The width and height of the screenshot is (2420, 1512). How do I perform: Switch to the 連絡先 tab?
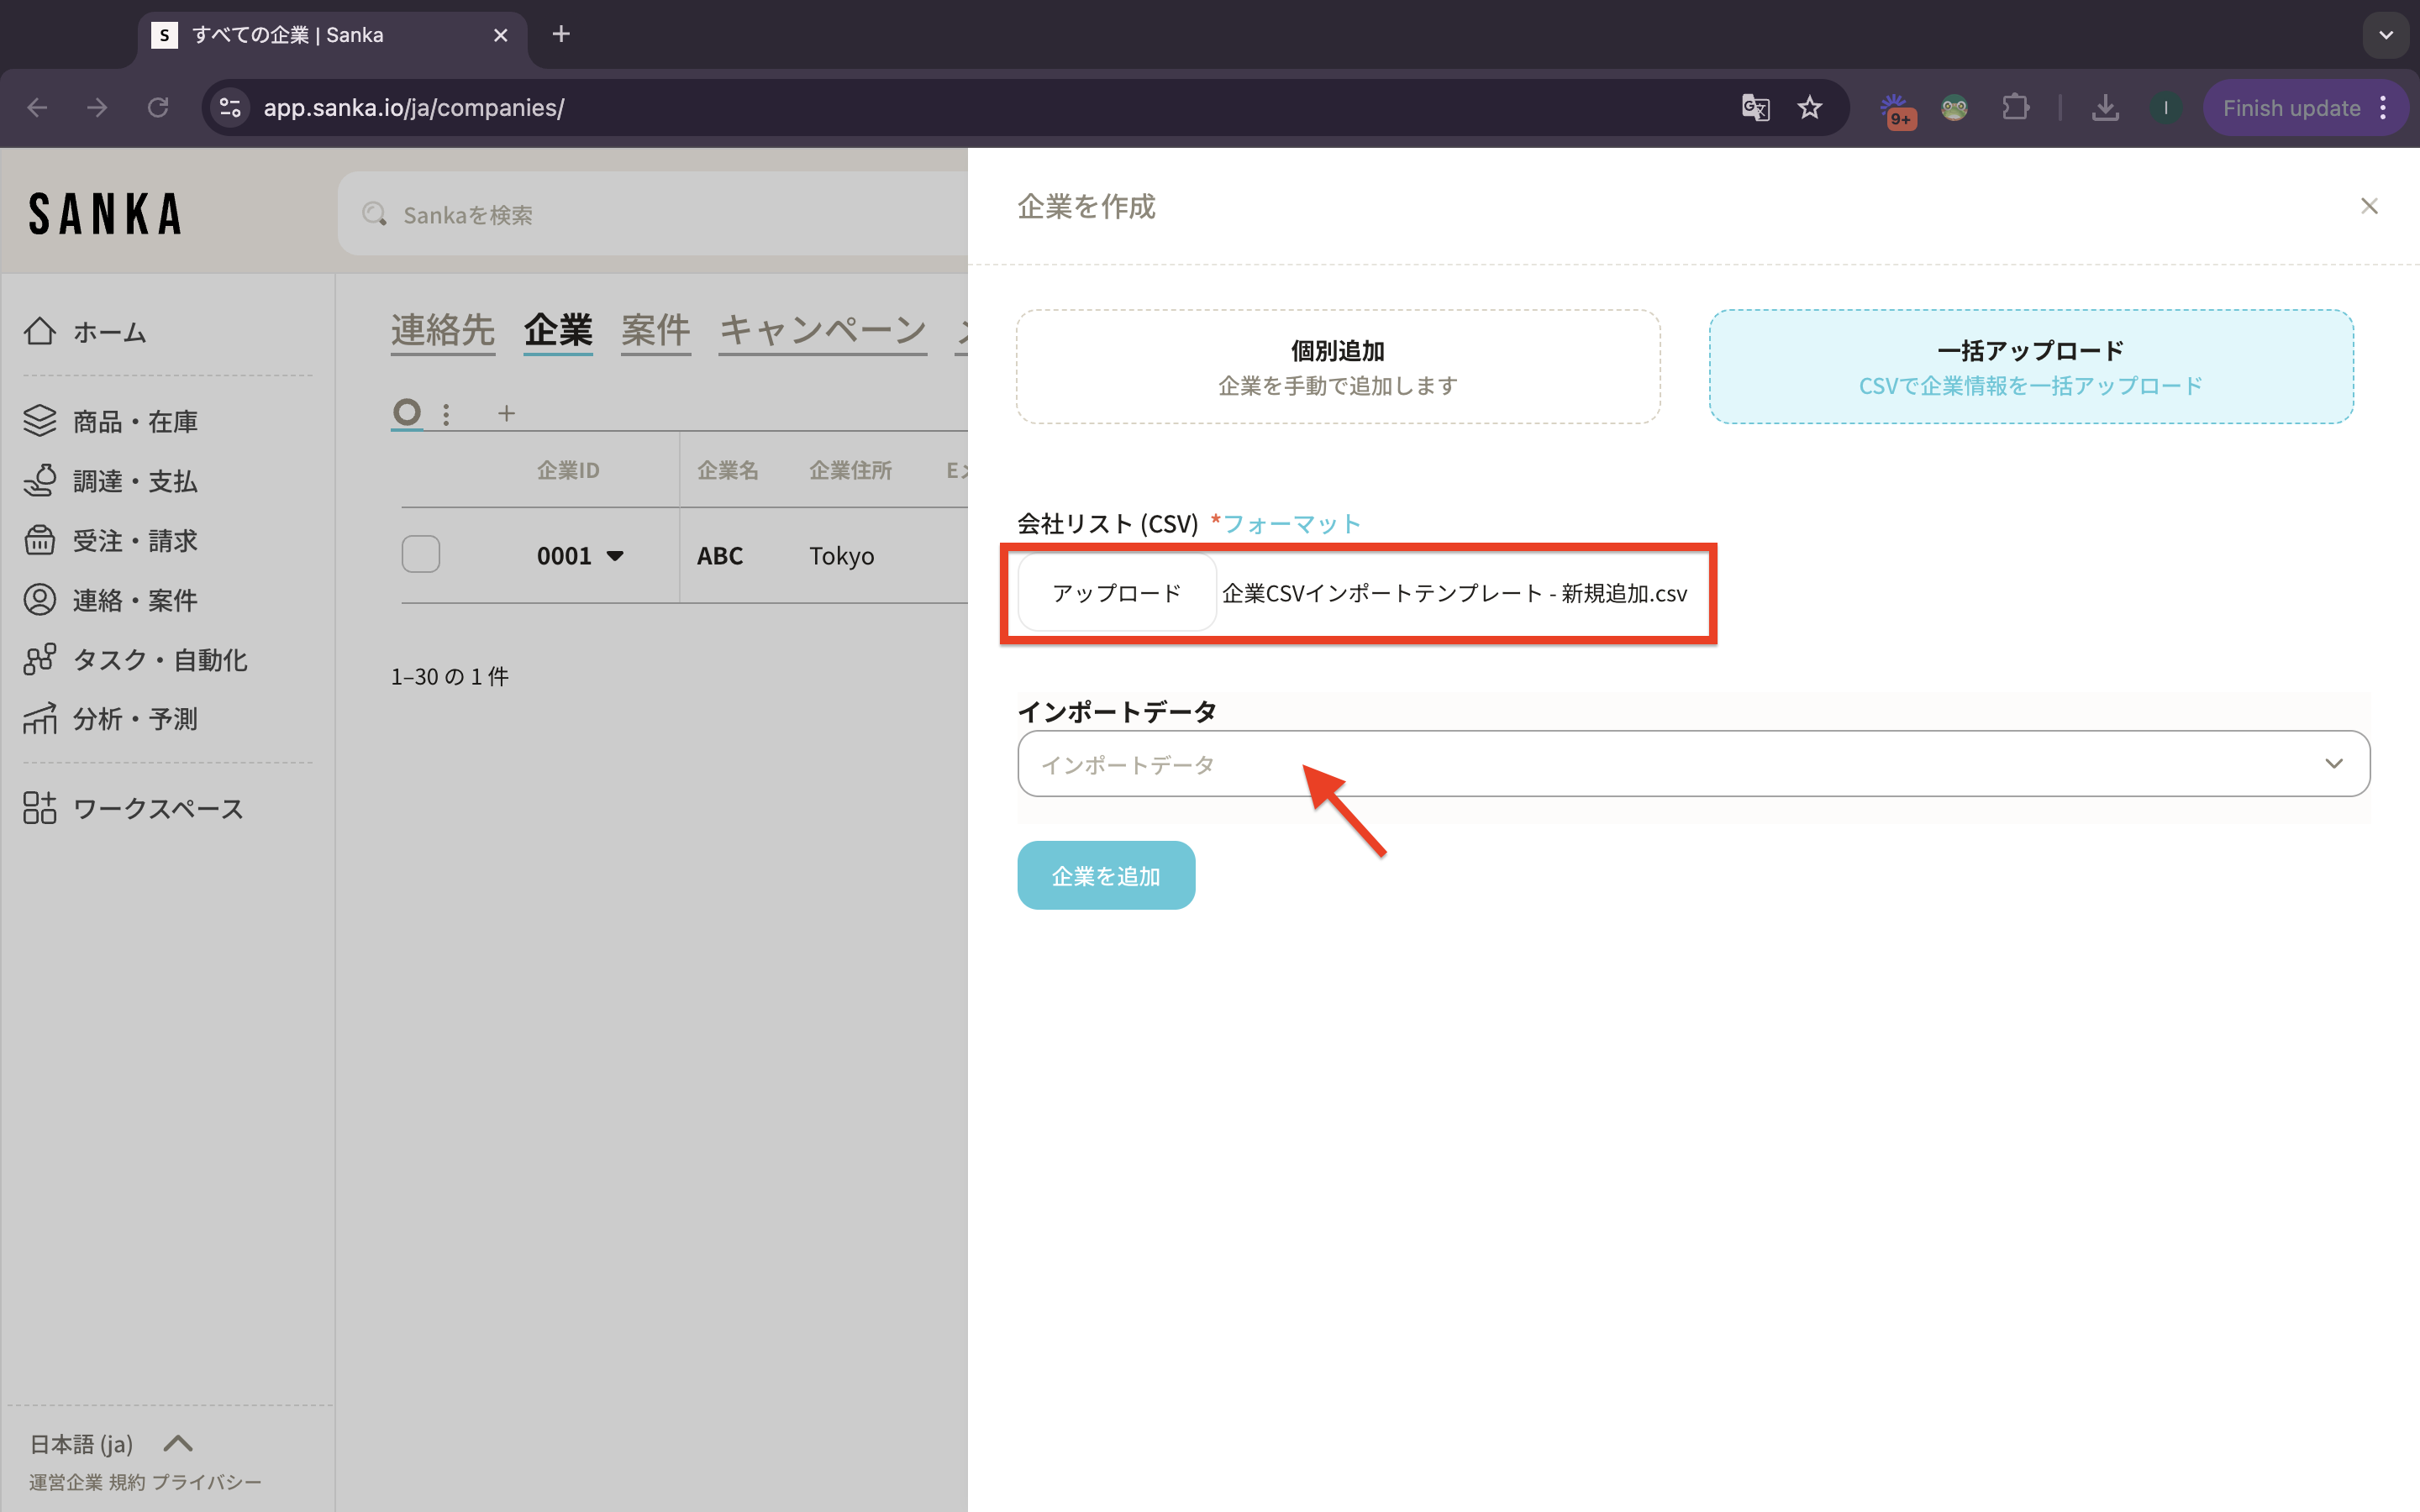[x=442, y=329]
